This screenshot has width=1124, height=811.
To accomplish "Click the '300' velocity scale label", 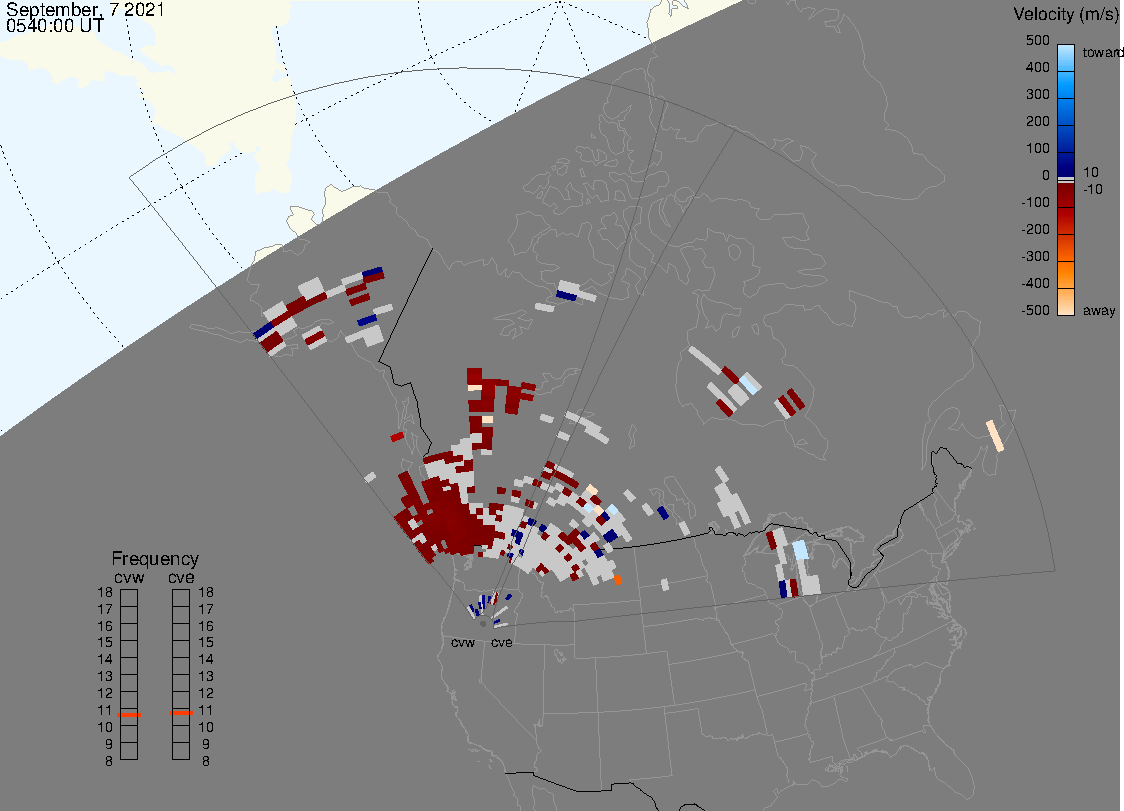I will (x=1037, y=95).
